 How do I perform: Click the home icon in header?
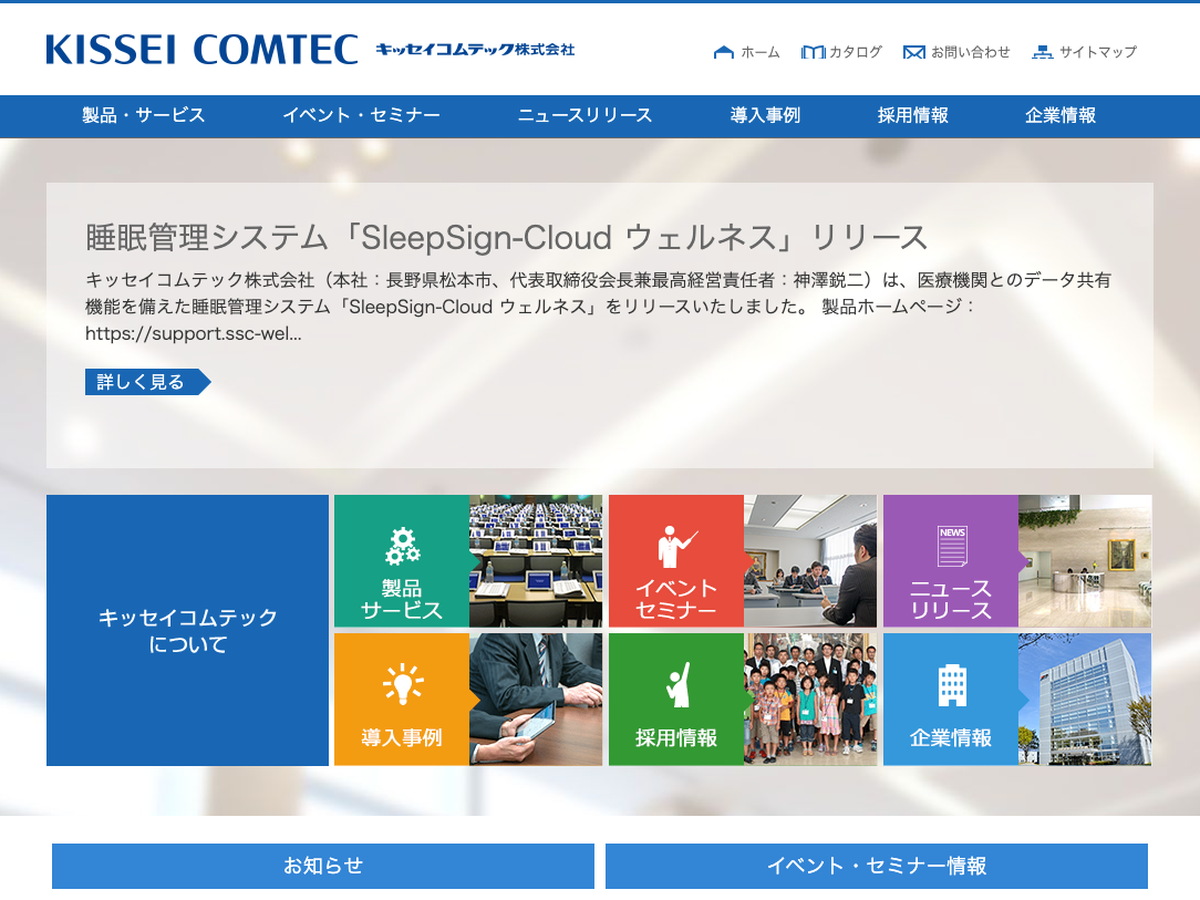tap(723, 52)
